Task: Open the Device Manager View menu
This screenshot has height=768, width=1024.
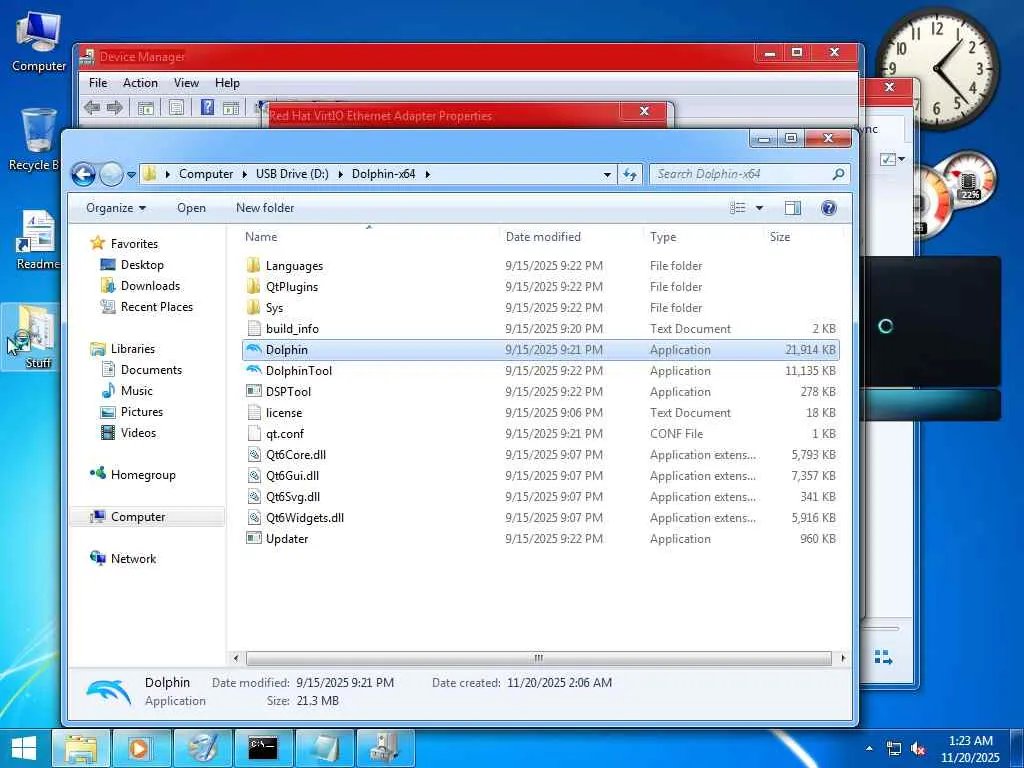Action: 186,83
